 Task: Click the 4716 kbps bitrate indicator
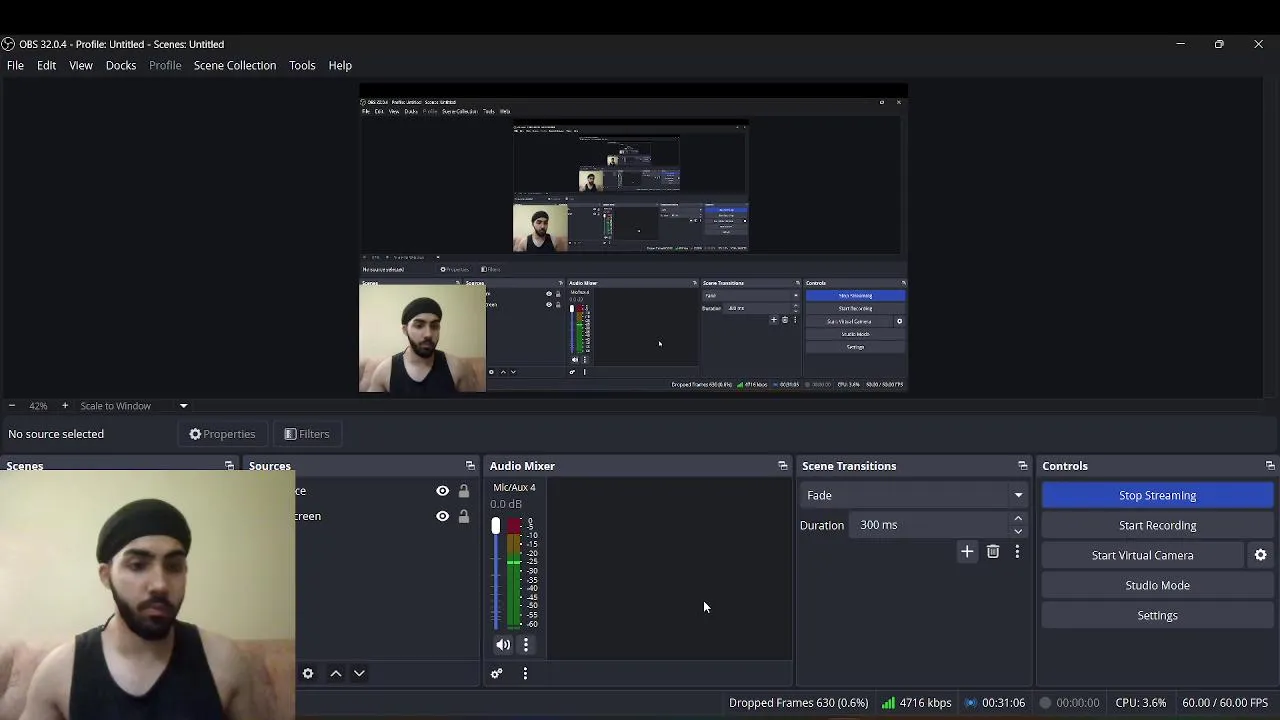(916, 703)
